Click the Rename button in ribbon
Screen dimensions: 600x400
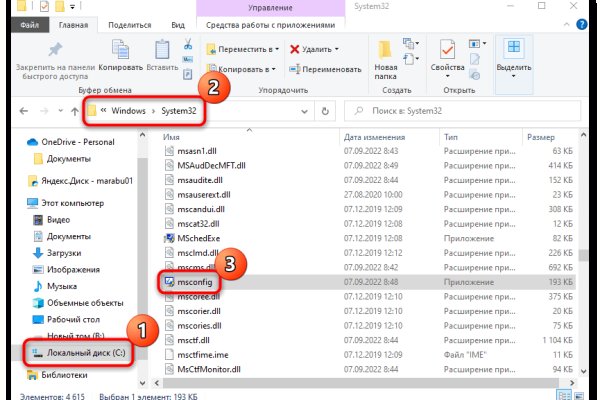point(320,71)
